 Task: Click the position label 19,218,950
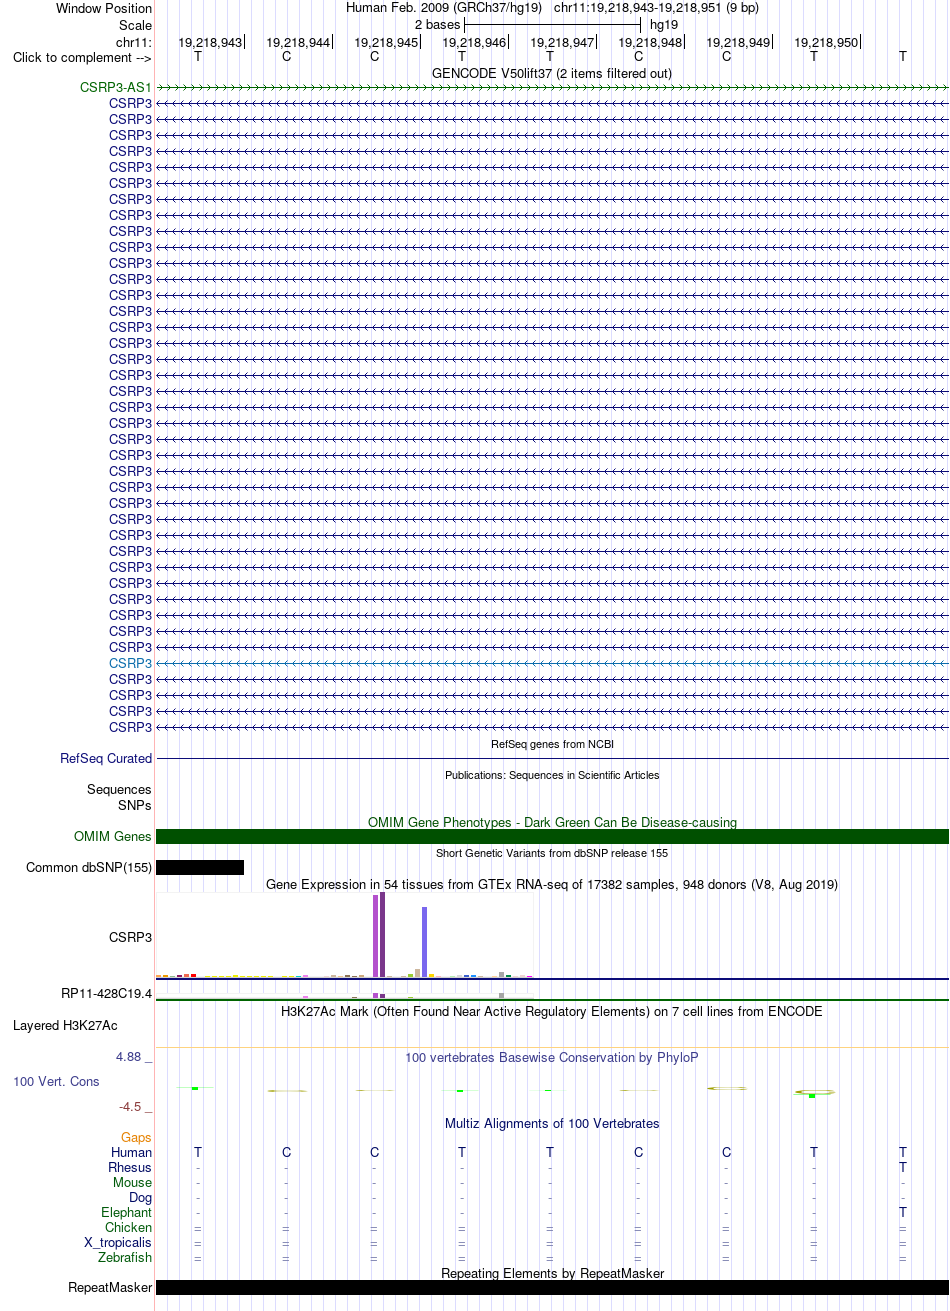pyautogui.click(x=826, y=43)
